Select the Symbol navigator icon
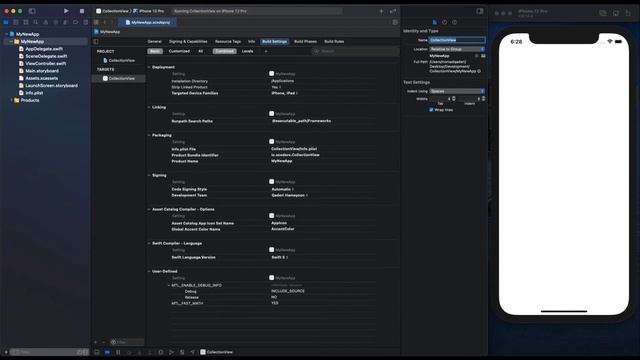The image size is (640, 360). coord(26,22)
